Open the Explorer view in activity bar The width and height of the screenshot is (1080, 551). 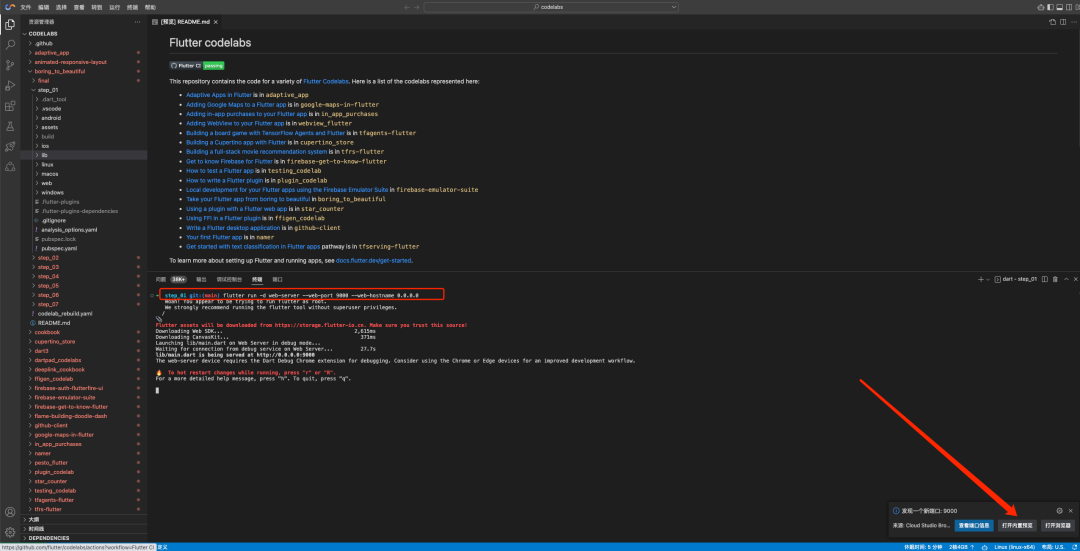10,25
